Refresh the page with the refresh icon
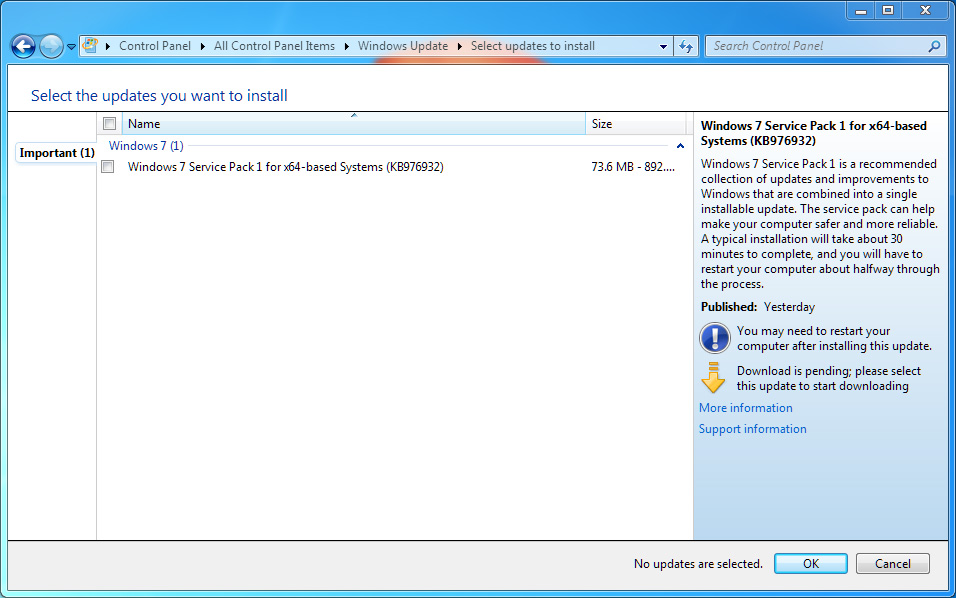 point(686,46)
